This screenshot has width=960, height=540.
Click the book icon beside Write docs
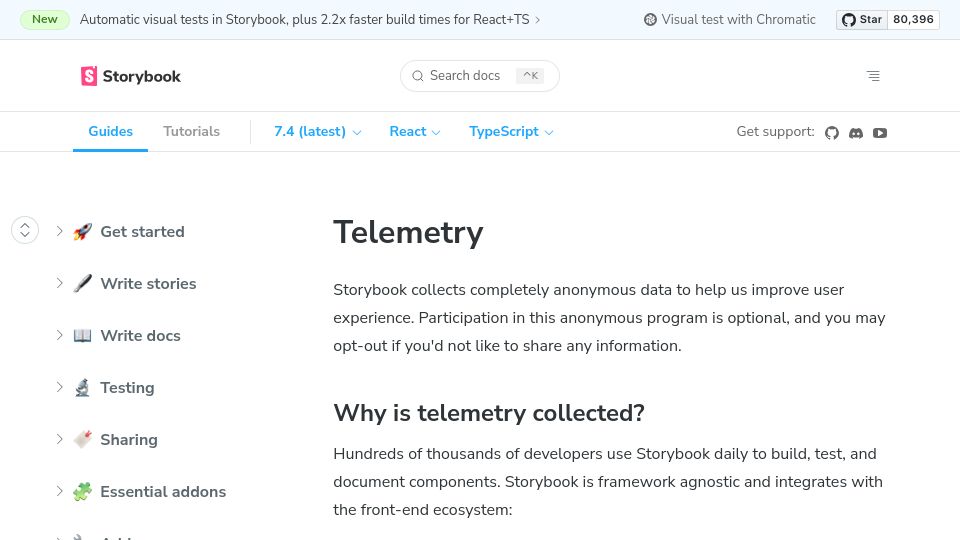[83, 336]
